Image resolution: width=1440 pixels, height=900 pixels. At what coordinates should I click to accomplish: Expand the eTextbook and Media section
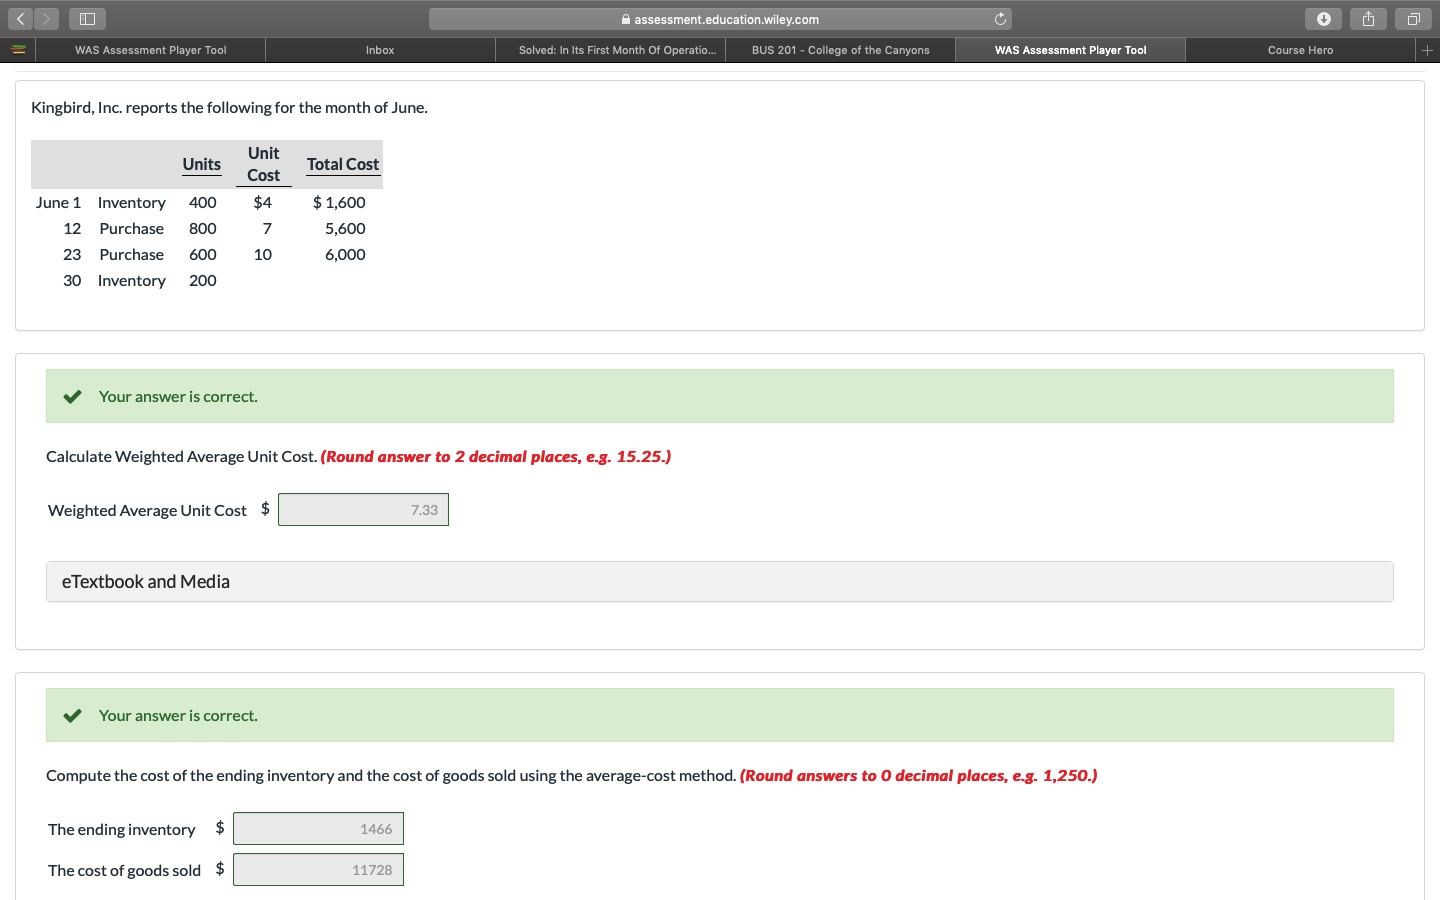(x=146, y=581)
